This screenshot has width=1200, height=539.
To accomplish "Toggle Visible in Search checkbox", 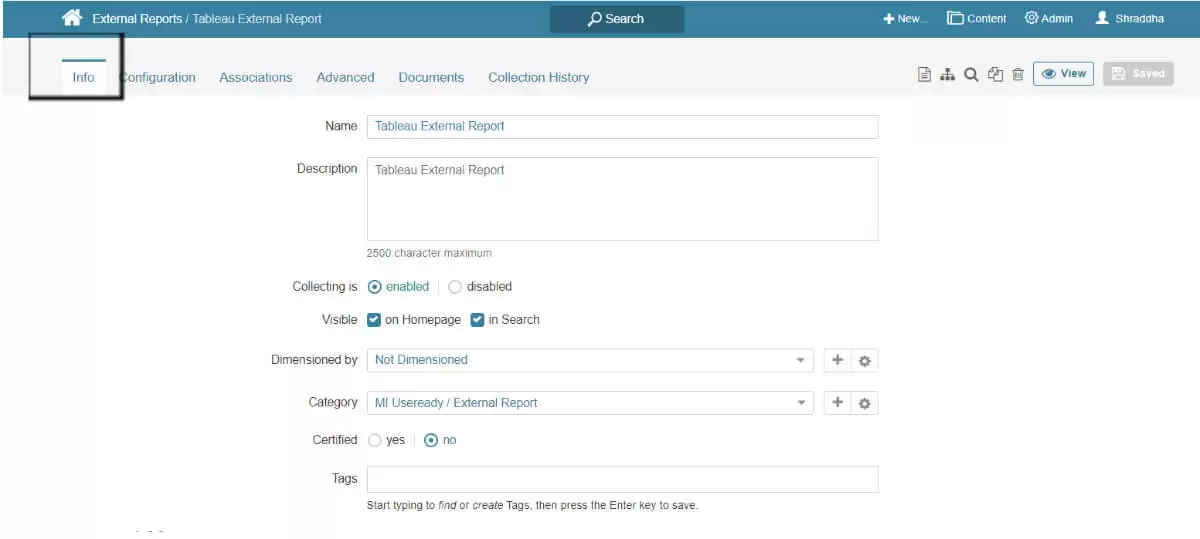I will [478, 320].
